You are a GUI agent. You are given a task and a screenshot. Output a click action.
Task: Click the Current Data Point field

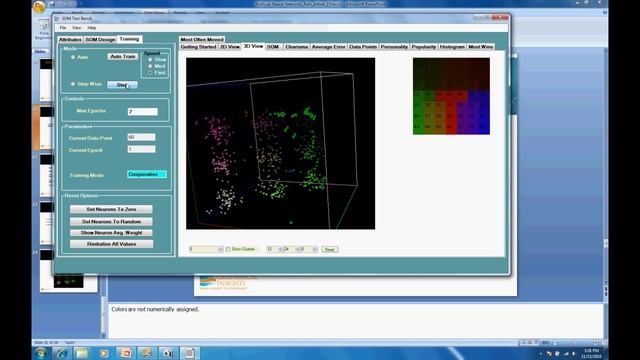(x=141, y=137)
